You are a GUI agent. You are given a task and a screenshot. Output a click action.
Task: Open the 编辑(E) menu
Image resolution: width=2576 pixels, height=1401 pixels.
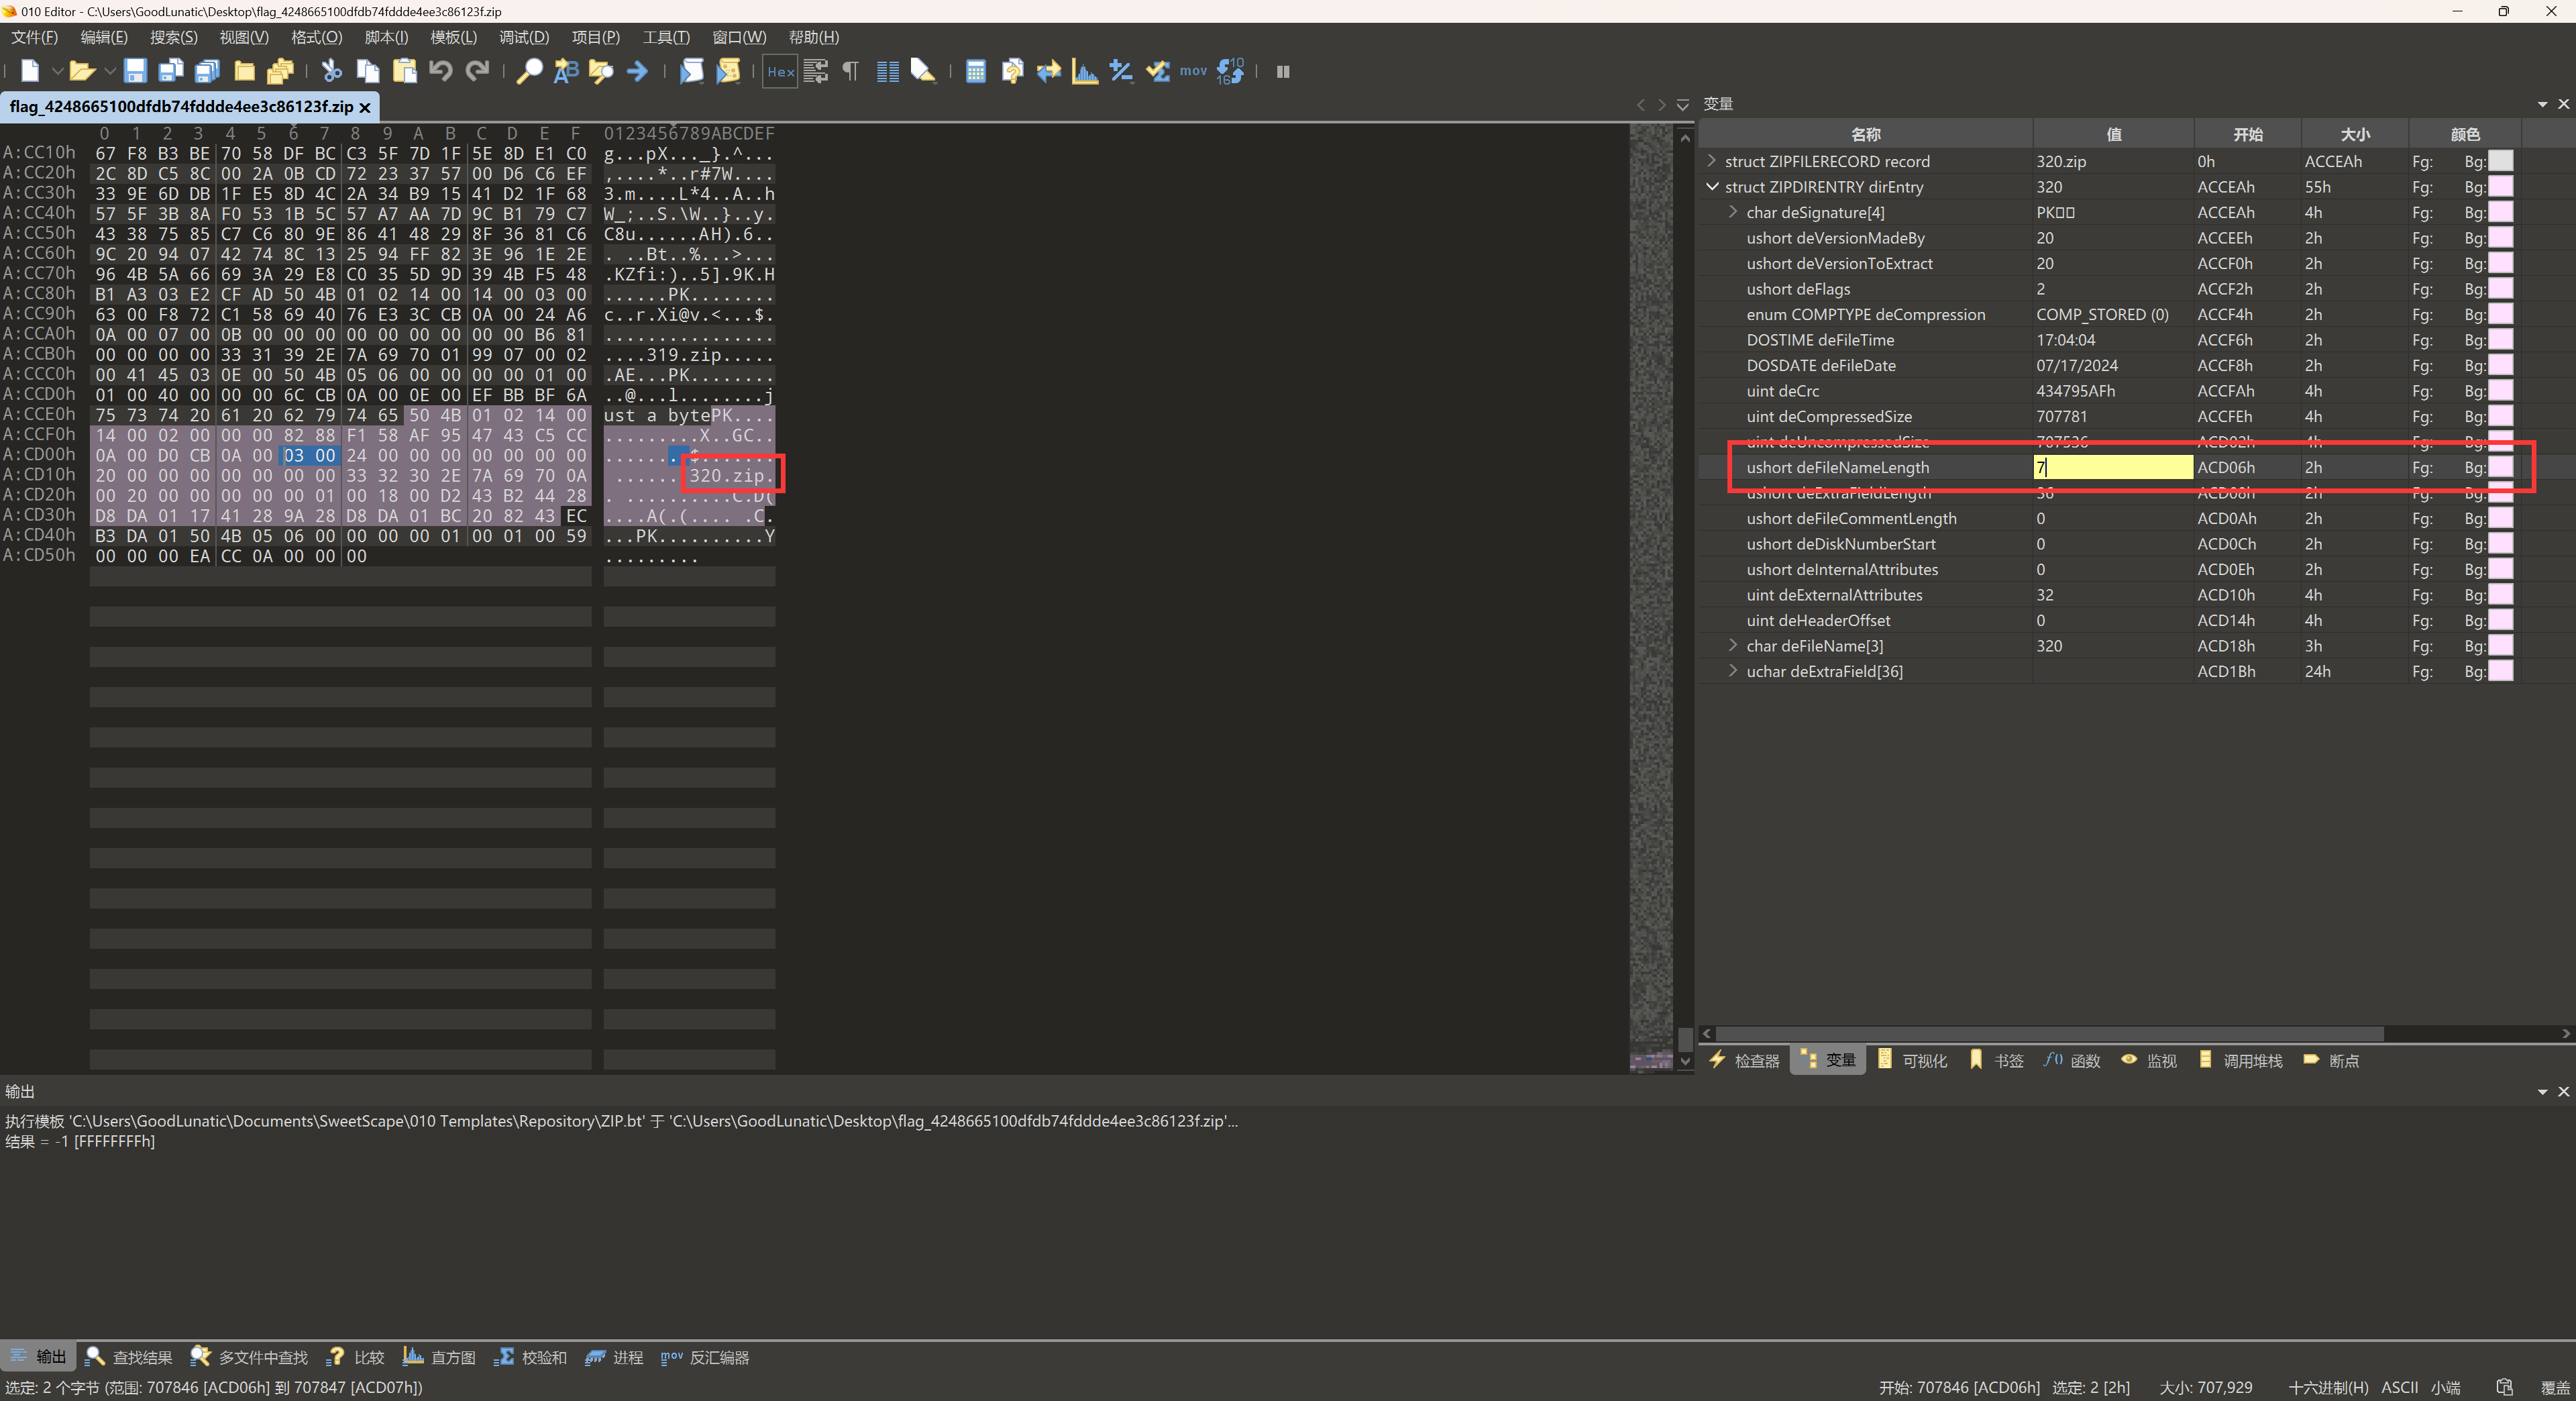pos(104,37)
